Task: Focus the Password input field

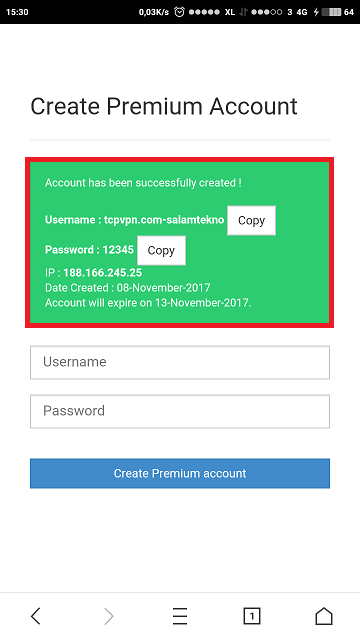Action: (180, 411)
